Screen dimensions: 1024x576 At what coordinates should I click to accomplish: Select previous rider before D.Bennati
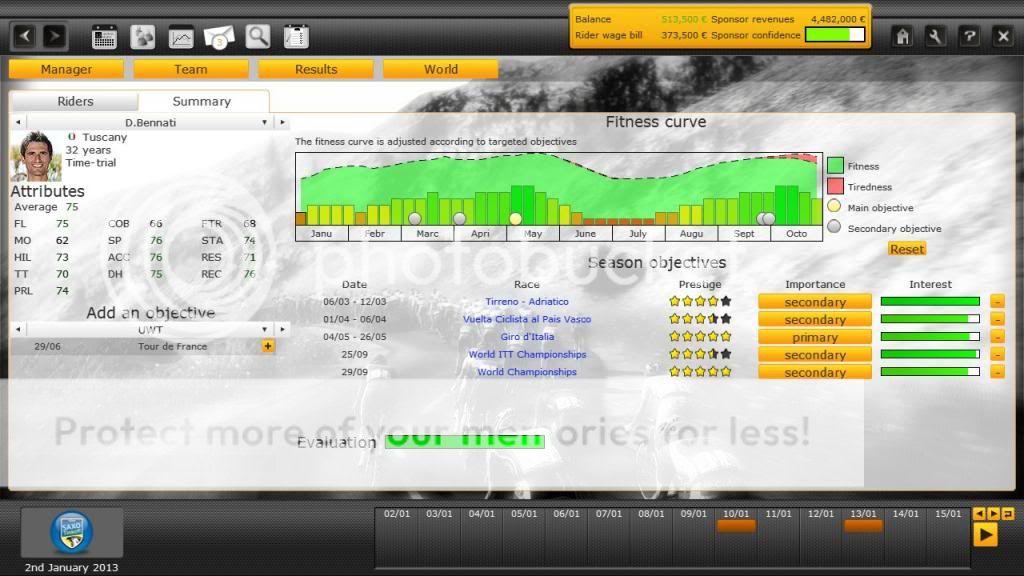tap(16, 122)
